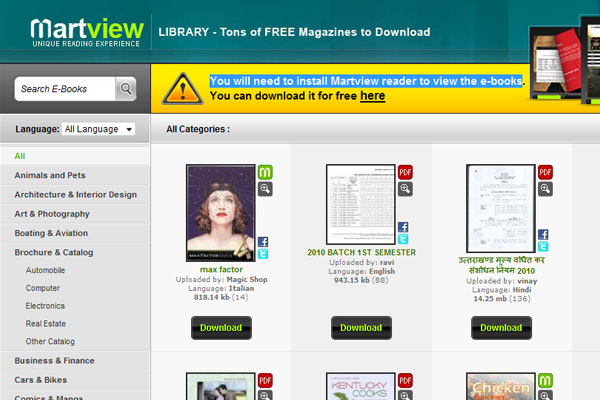Open the Hindi title uploaded by vinay
Screen dimensions: 600x400
click(502, 265)
